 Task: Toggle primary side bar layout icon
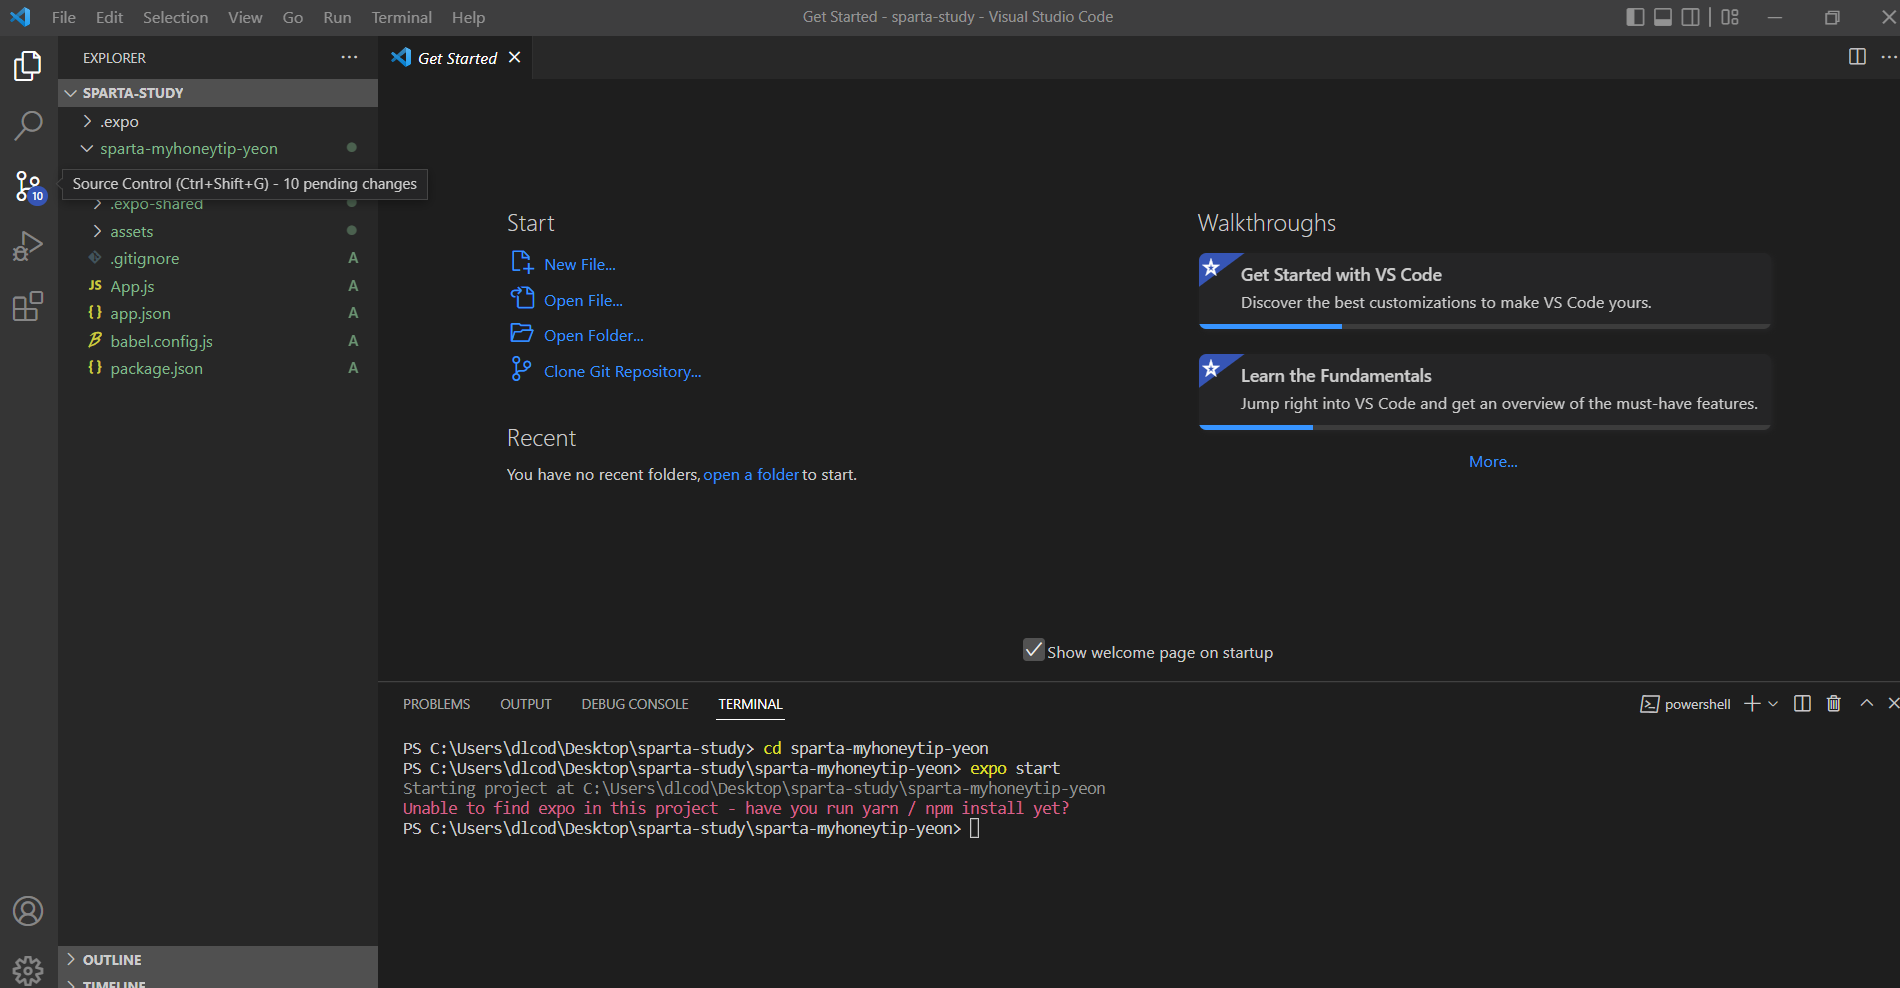[1636, 17]
